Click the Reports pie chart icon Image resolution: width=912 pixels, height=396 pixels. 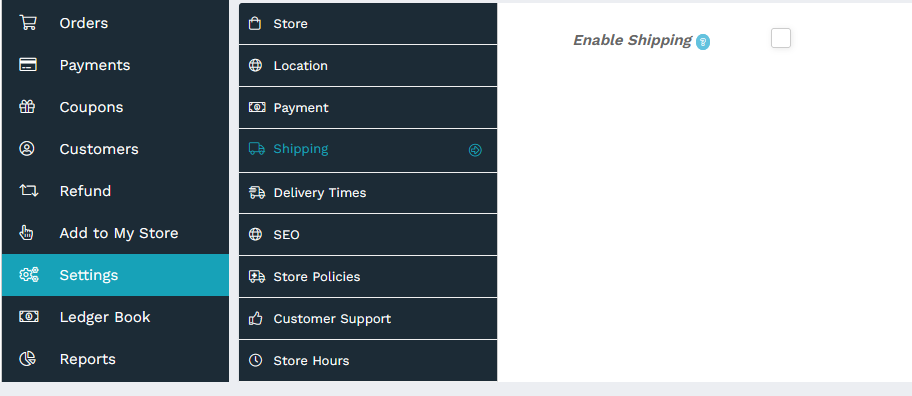pyautogui.click(x=27, y=359)
